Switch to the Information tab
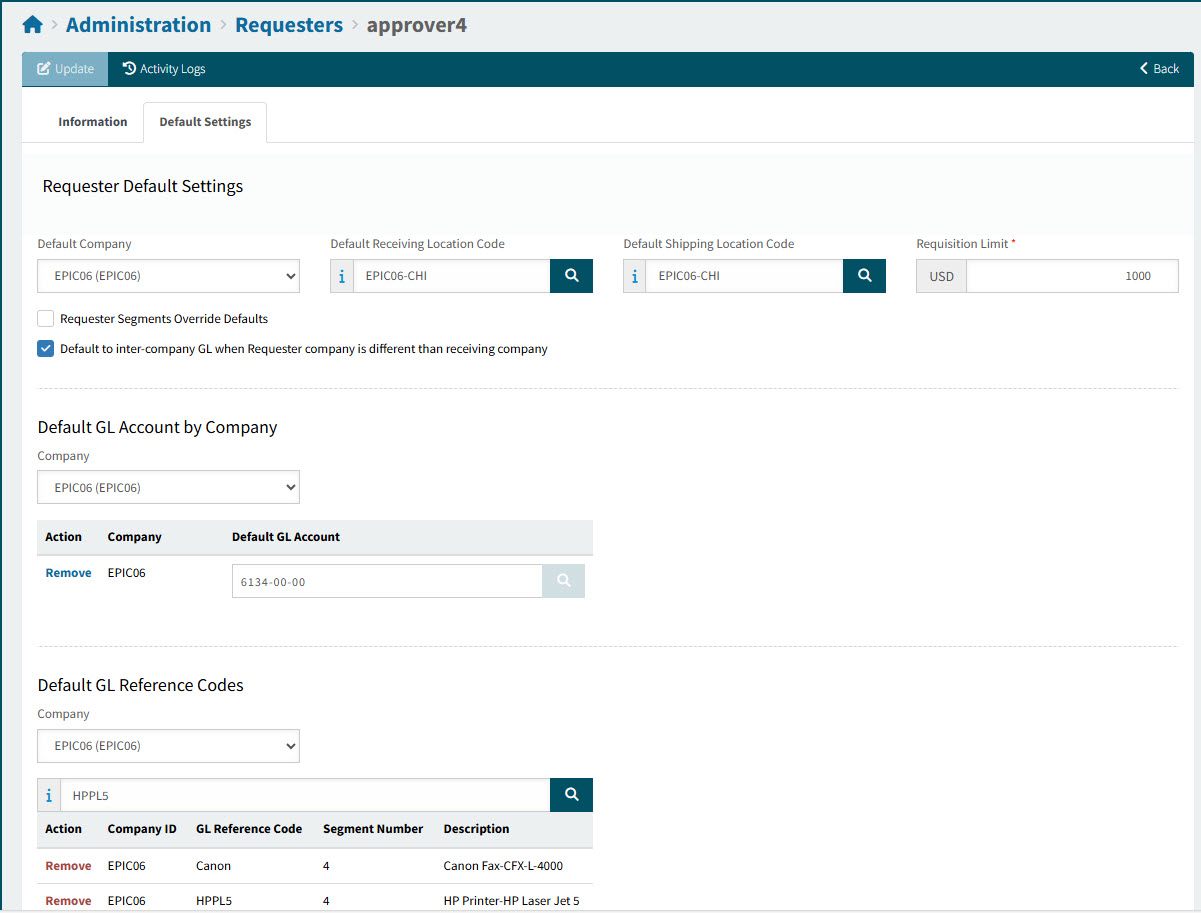 click(x=92, y=122)
